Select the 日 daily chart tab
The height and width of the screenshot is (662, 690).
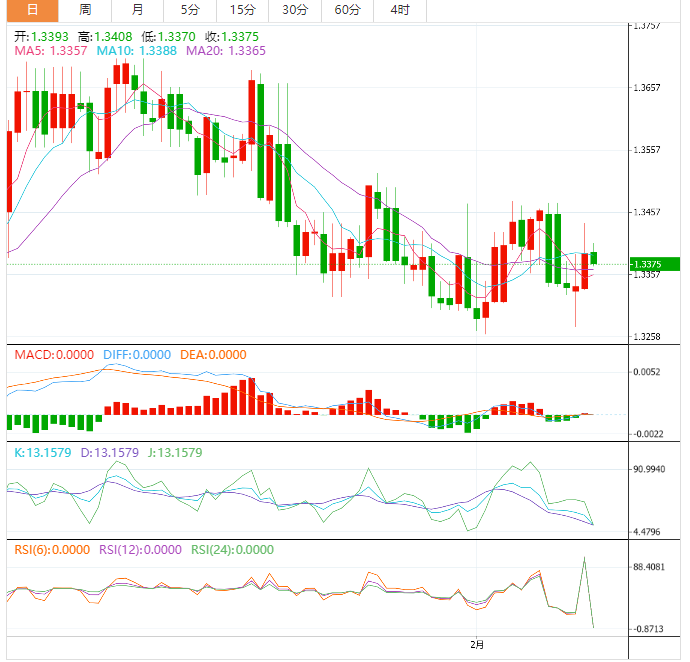pos(33,10)
